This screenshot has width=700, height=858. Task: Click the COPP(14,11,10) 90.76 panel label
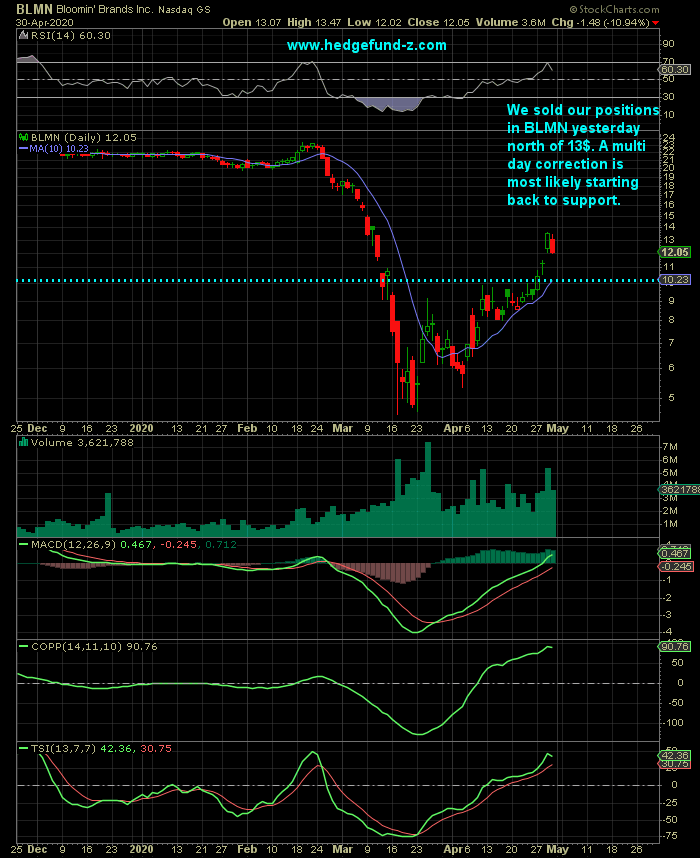click(x=94, y=647)
